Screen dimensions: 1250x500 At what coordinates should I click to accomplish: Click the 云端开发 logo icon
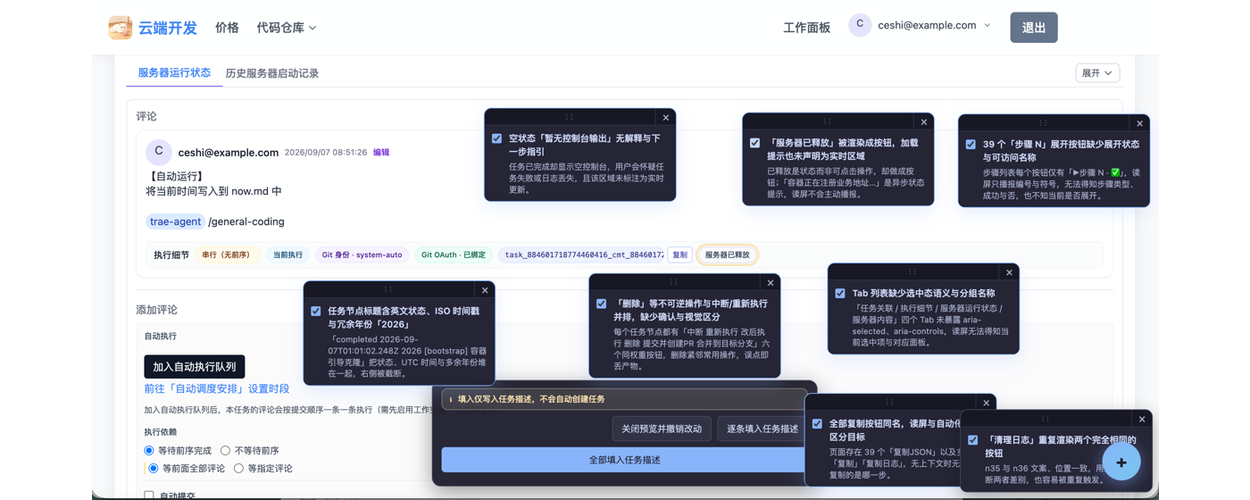(120, 27)
